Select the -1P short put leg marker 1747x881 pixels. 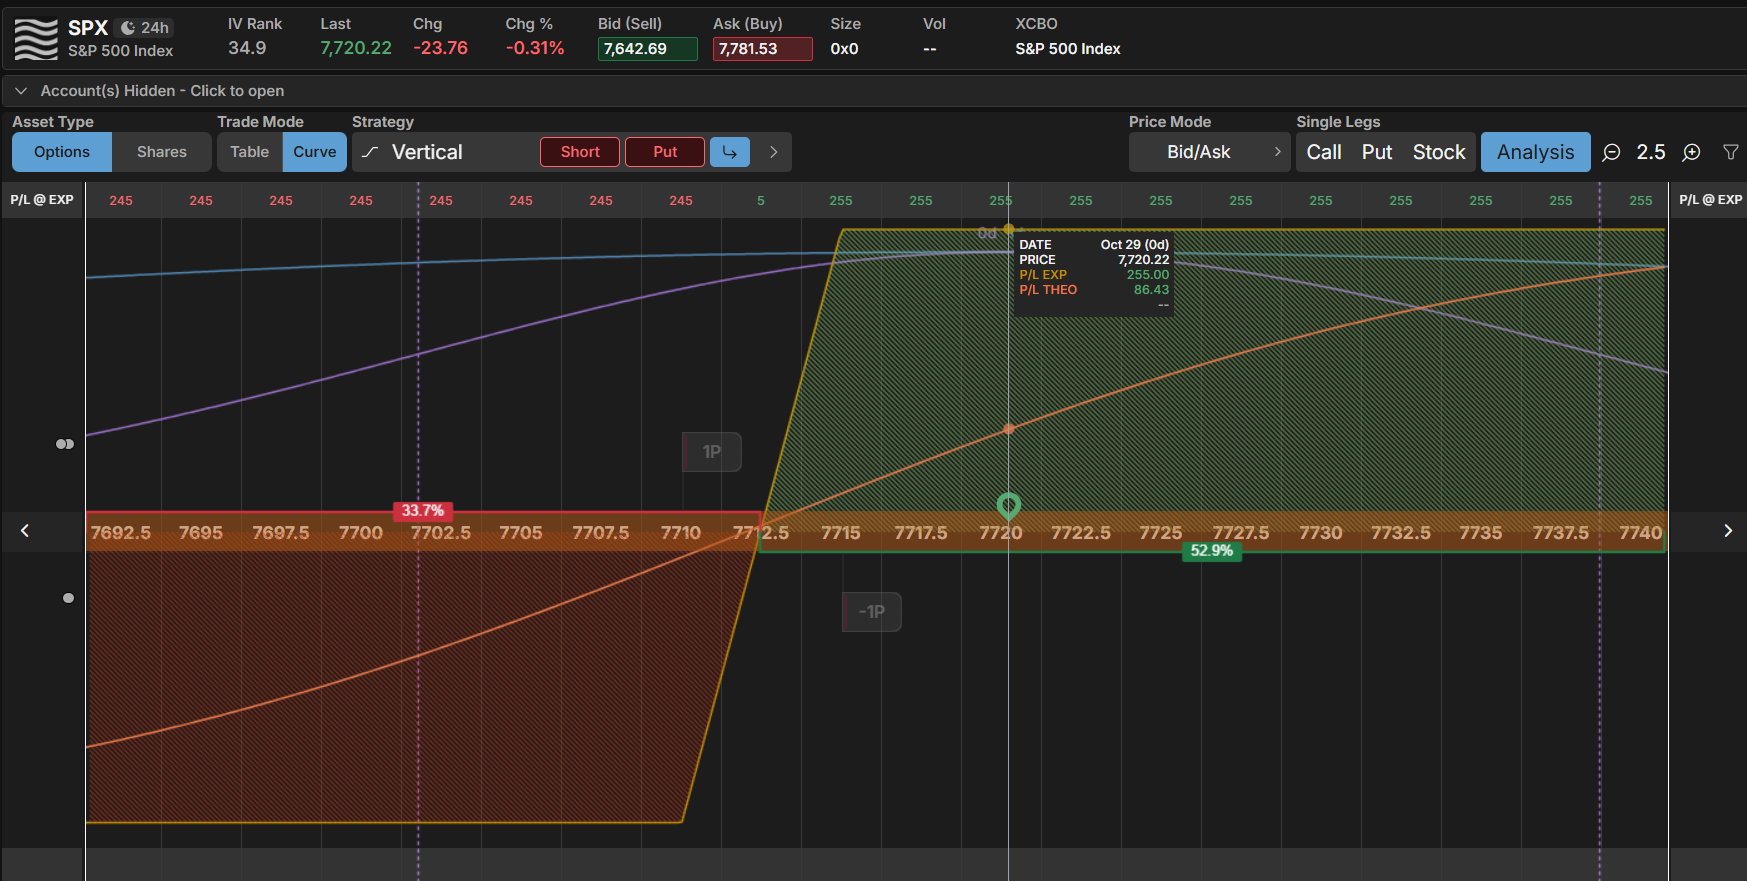(871, 612)
